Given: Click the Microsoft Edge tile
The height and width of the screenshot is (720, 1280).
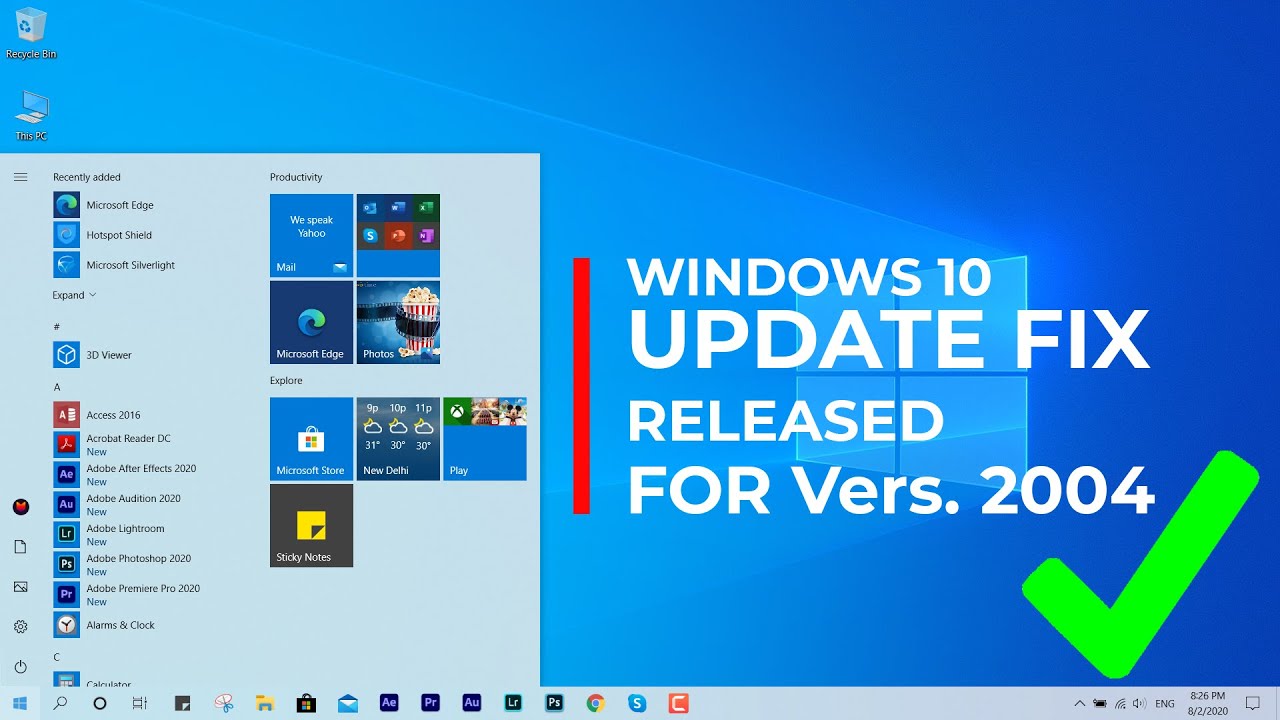Looking at the screenshot, I should click(x=311, y=322).
